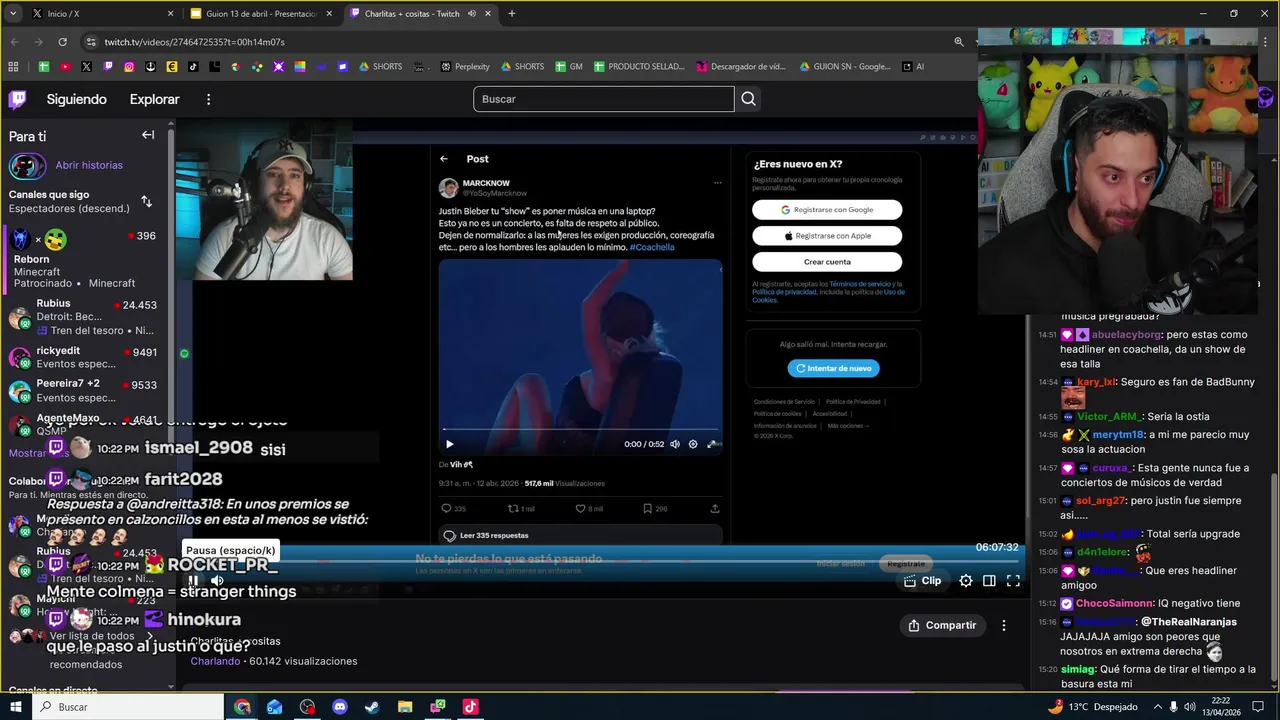The width and height of the screenshot is (1280, 720).
Task: Open the #Coachella hashtag
Action: click(652, 247)
